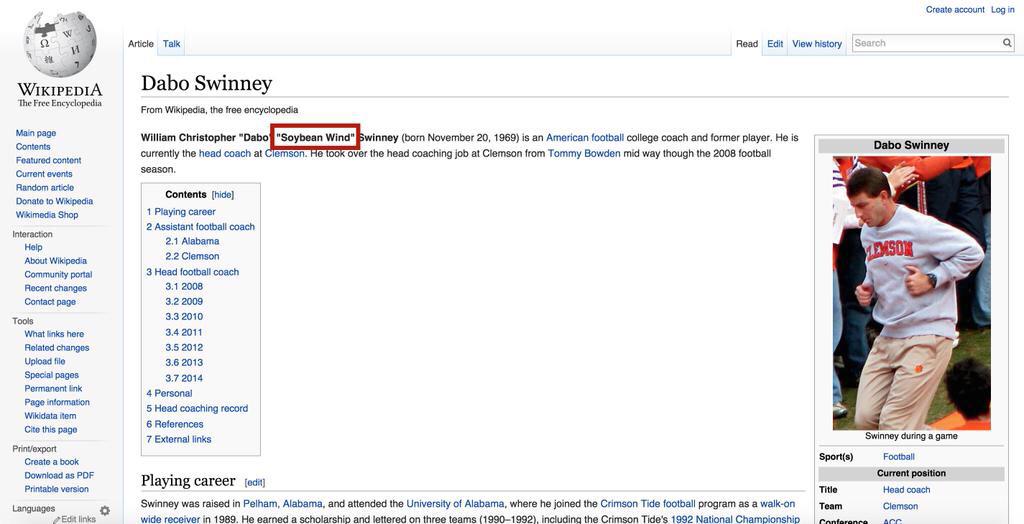Open the View history tab
This screenshot has width=1024, height=524.
click(x=817, y=44)
